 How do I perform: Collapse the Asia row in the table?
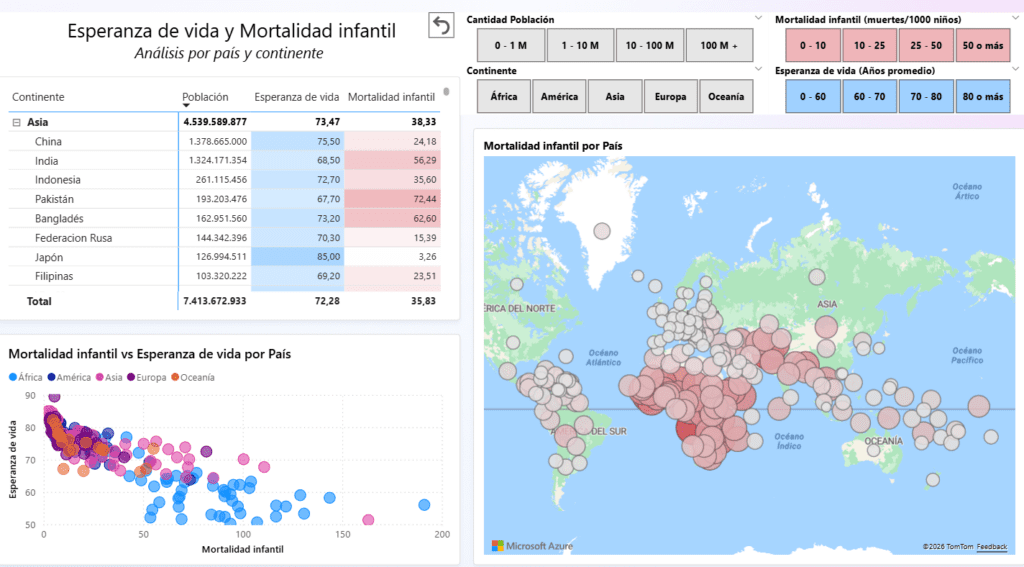pos(16,122)
